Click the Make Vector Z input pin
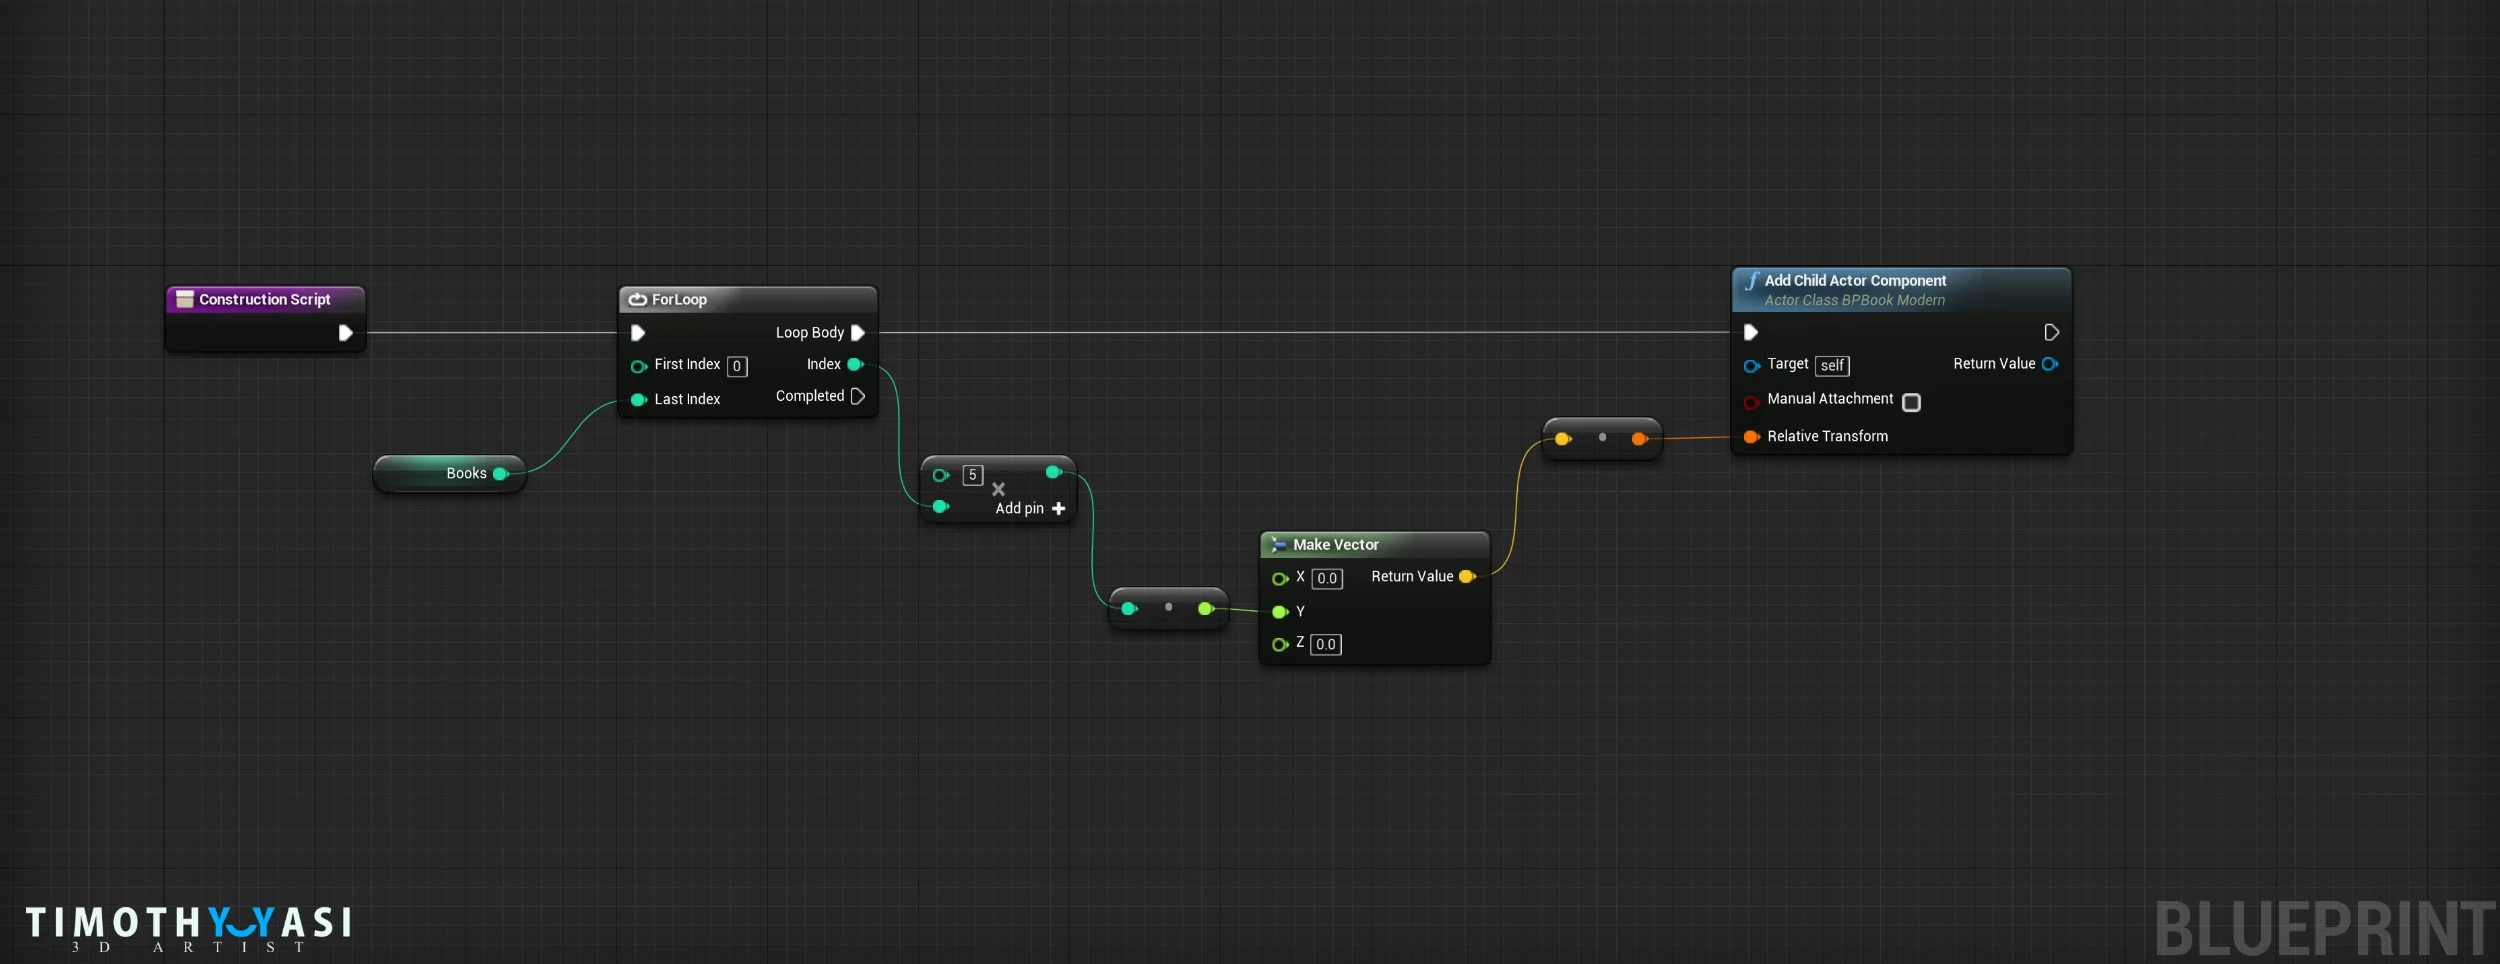 [x=1280, y=645]
